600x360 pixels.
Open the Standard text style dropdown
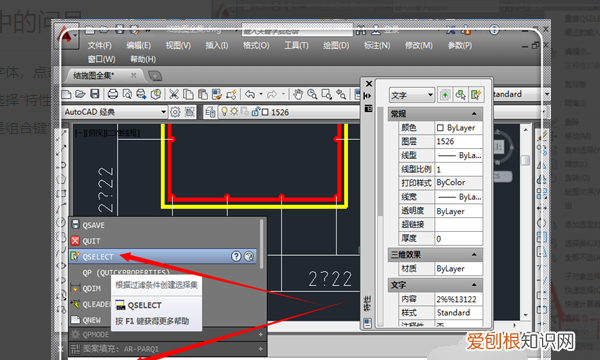tap(546, 94)
